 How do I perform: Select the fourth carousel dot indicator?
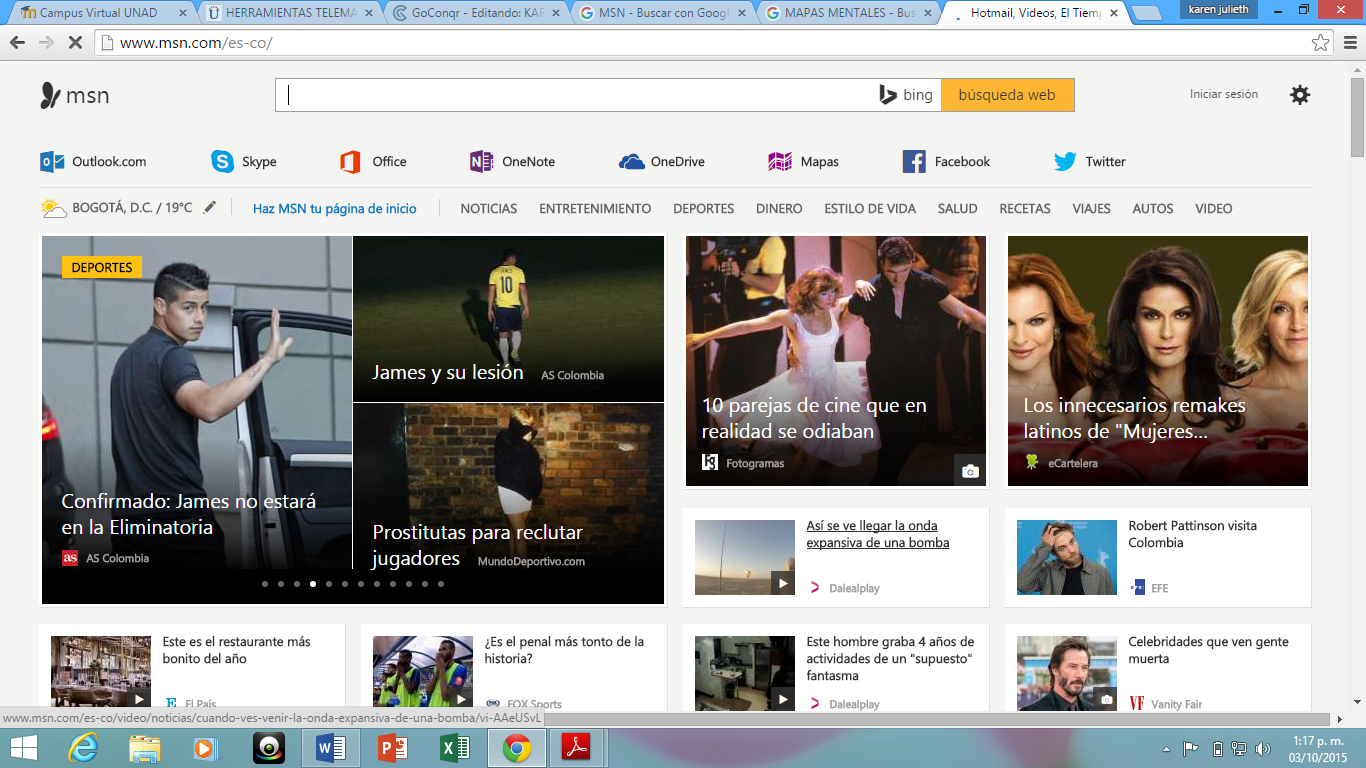[x=313, y=584]
